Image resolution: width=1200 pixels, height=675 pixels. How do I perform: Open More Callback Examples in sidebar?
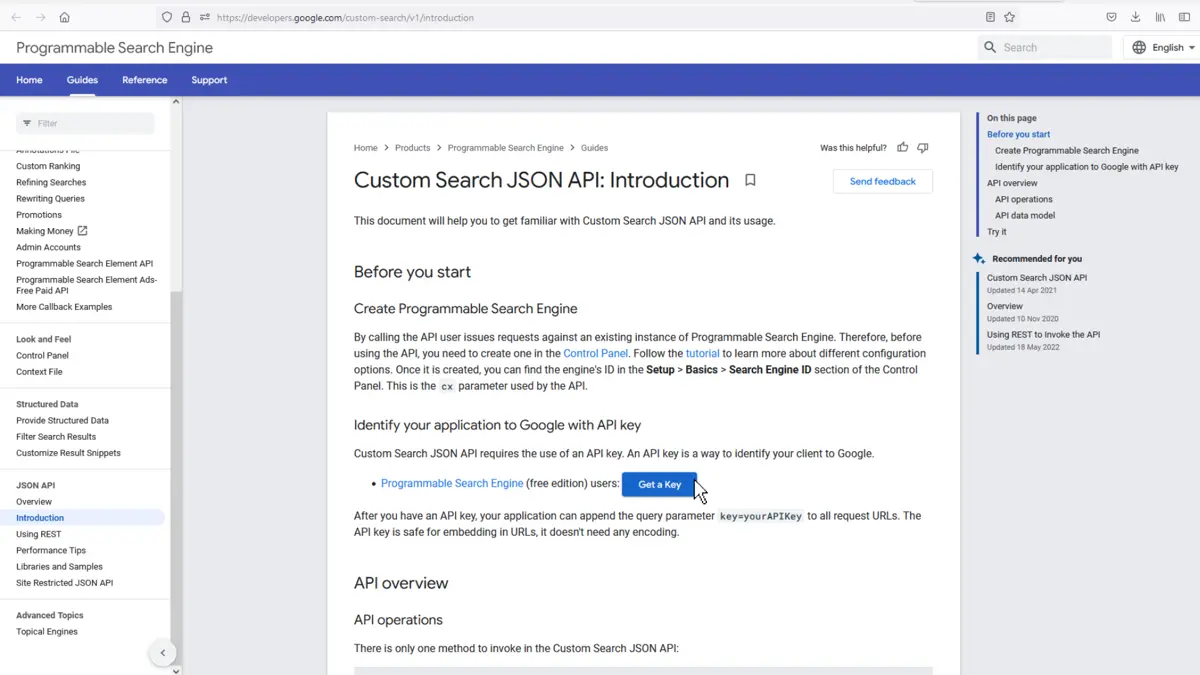pos(64,307)
